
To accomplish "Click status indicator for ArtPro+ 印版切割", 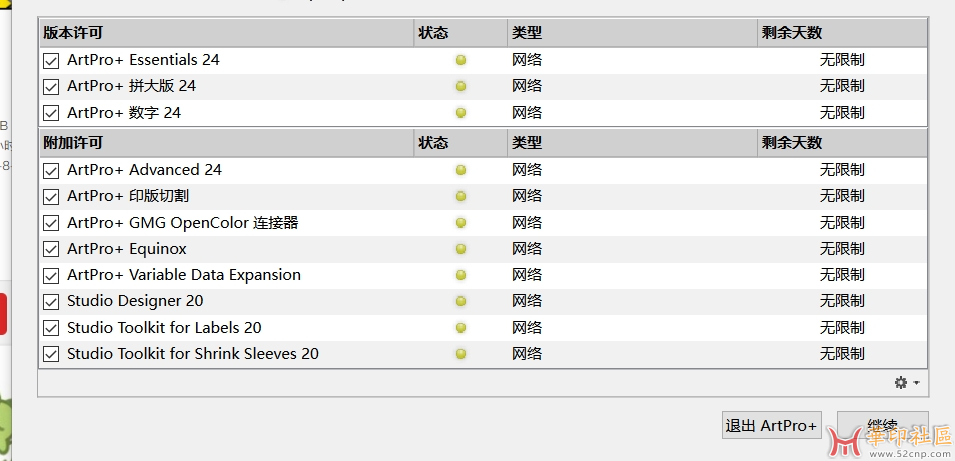I will [x=461, y=196].
